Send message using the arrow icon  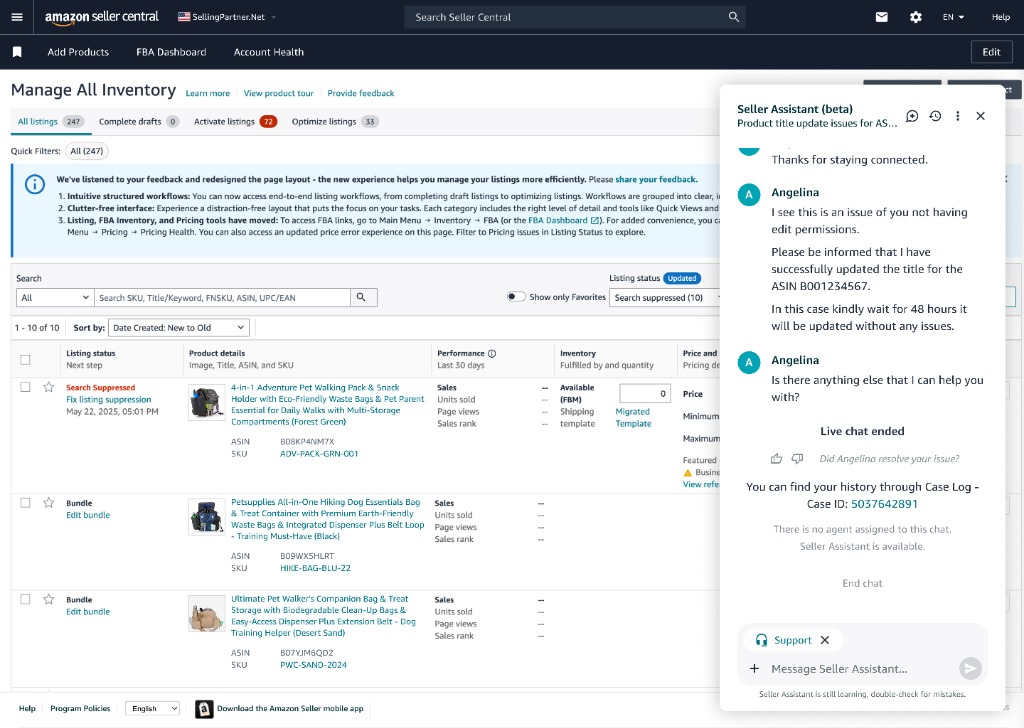(x=969, y=668)
